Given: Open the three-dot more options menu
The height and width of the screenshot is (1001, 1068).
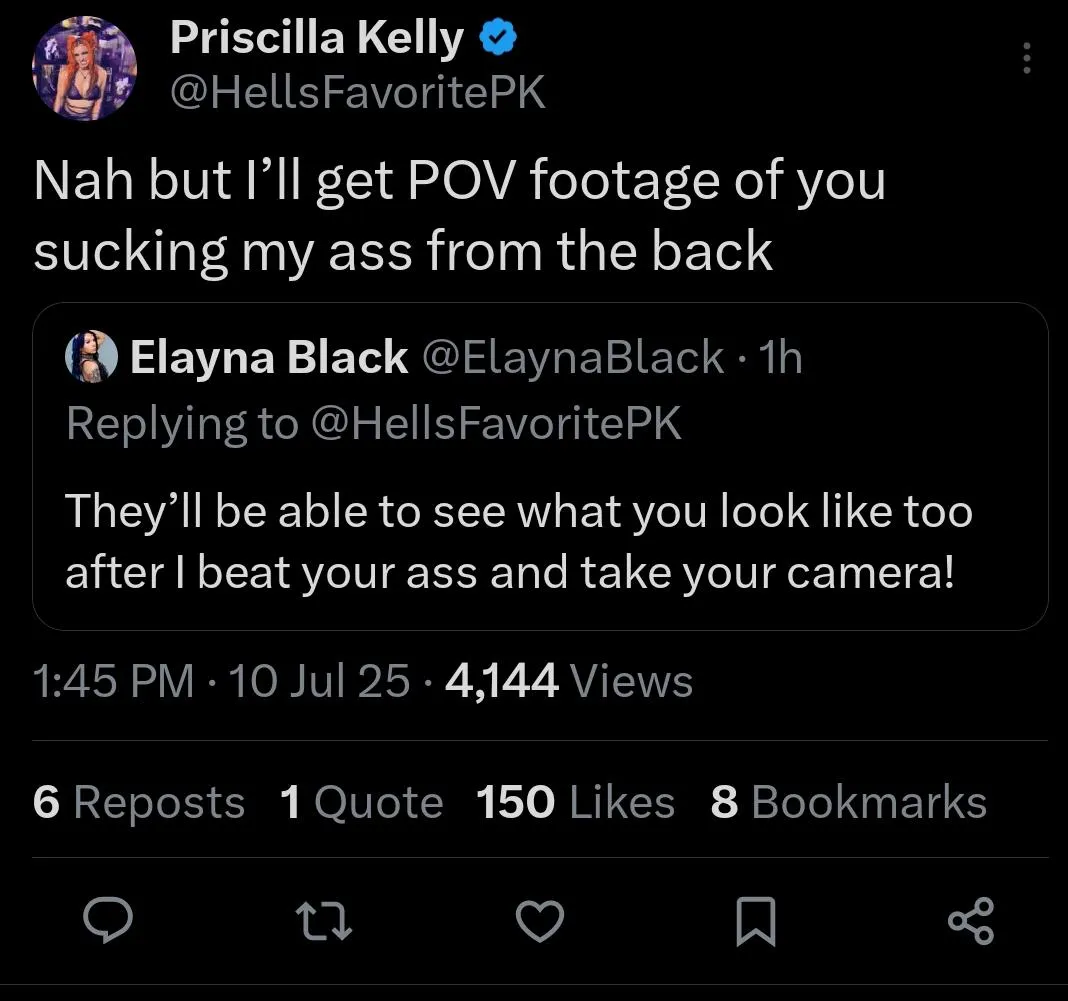Looking at the screenshot, I should [1027, 58].
